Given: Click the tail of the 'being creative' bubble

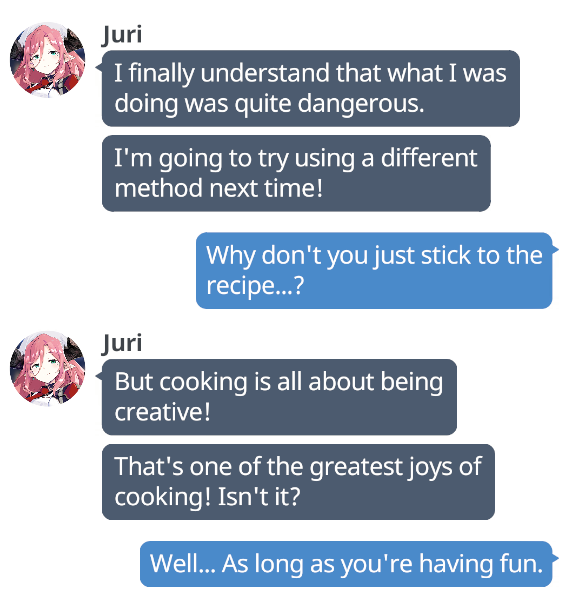Looking at the screenshot, I should 99,376.
